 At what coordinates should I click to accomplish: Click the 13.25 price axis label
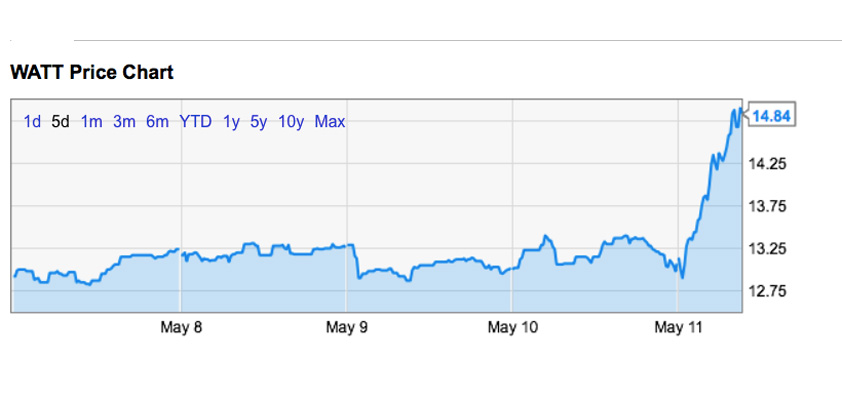point(767,249)
